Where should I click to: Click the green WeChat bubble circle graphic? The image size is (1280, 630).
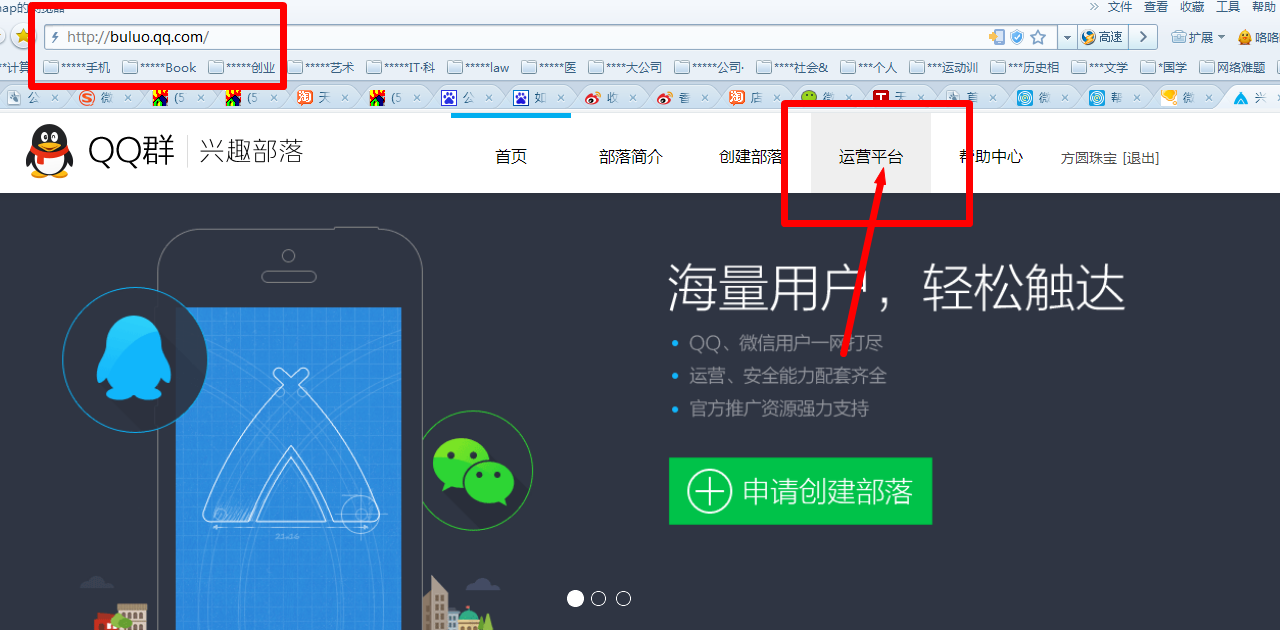[x=474, y=470]
